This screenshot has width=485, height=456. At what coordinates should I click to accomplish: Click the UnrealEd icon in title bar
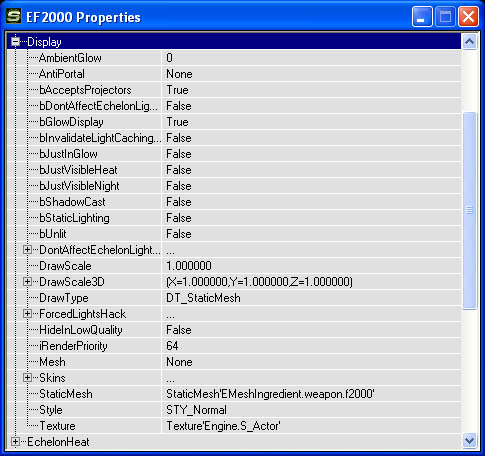tap(14, 16)
